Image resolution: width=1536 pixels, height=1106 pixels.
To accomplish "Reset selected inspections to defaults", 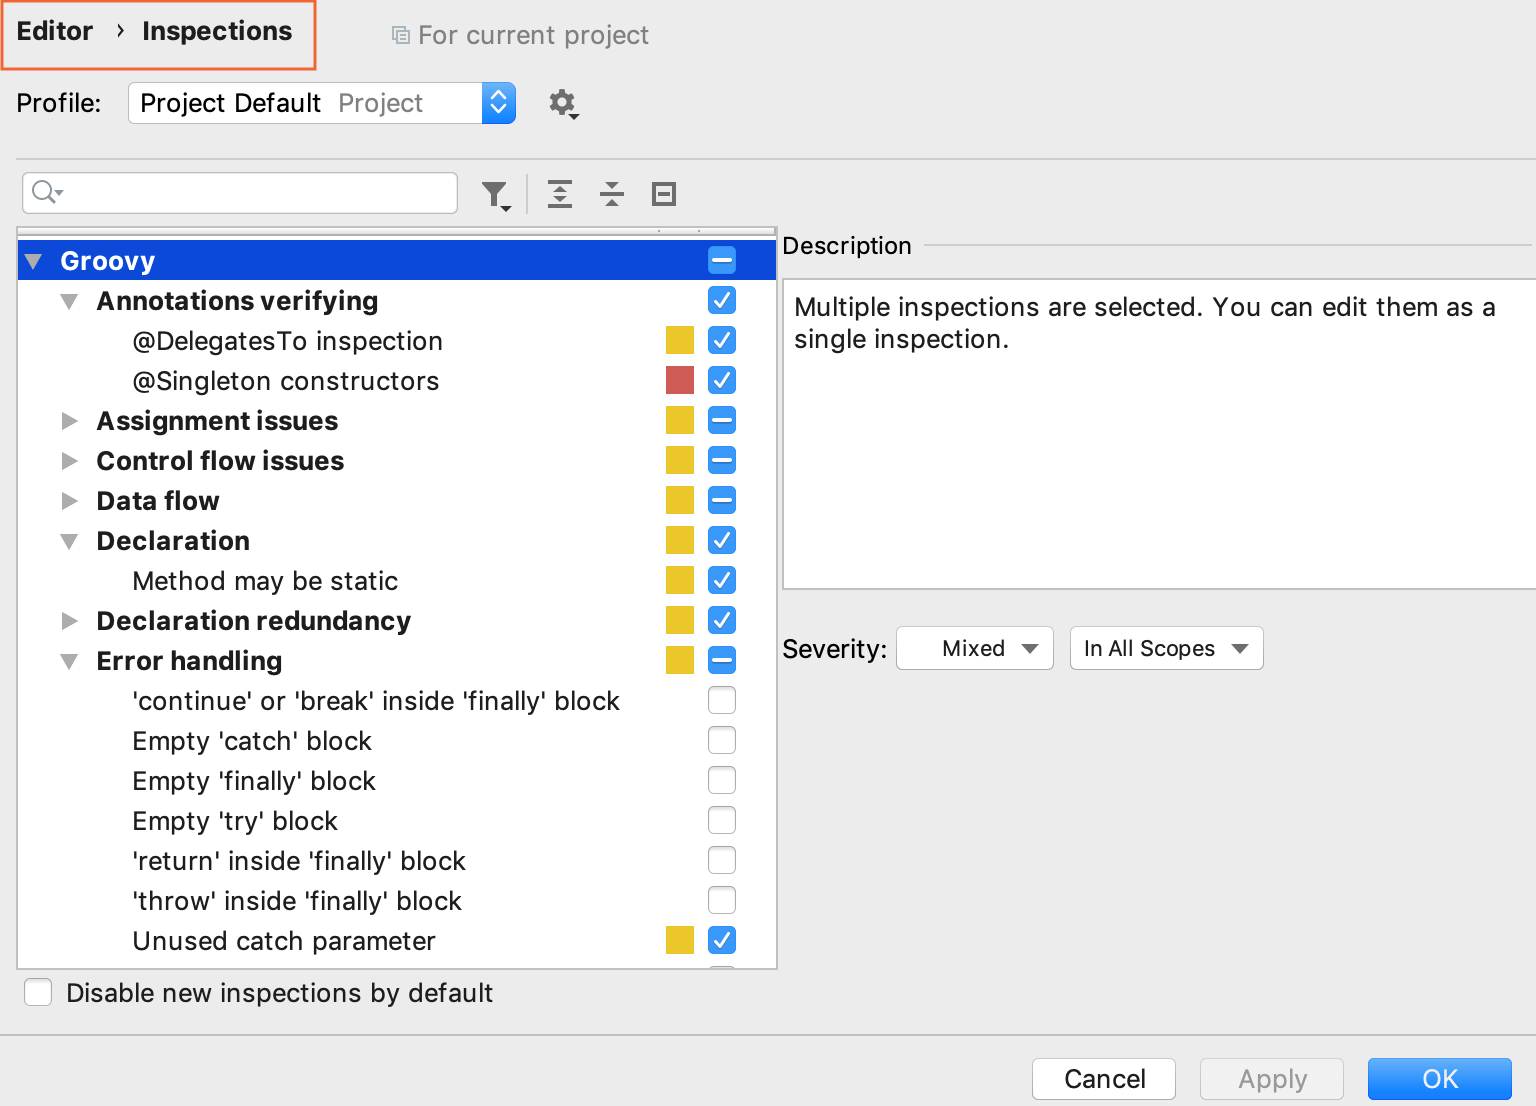I will point(663,193).
